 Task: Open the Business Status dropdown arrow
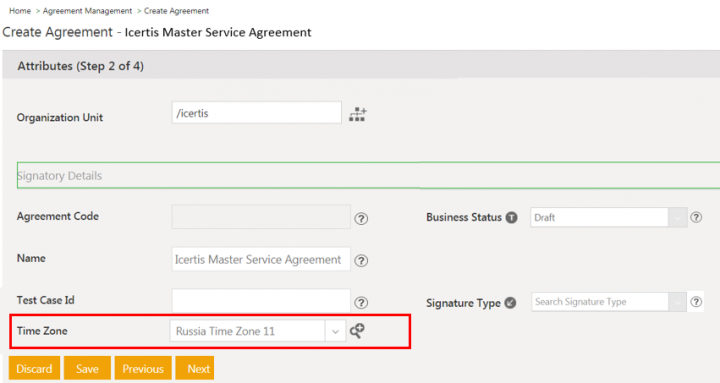677,218
